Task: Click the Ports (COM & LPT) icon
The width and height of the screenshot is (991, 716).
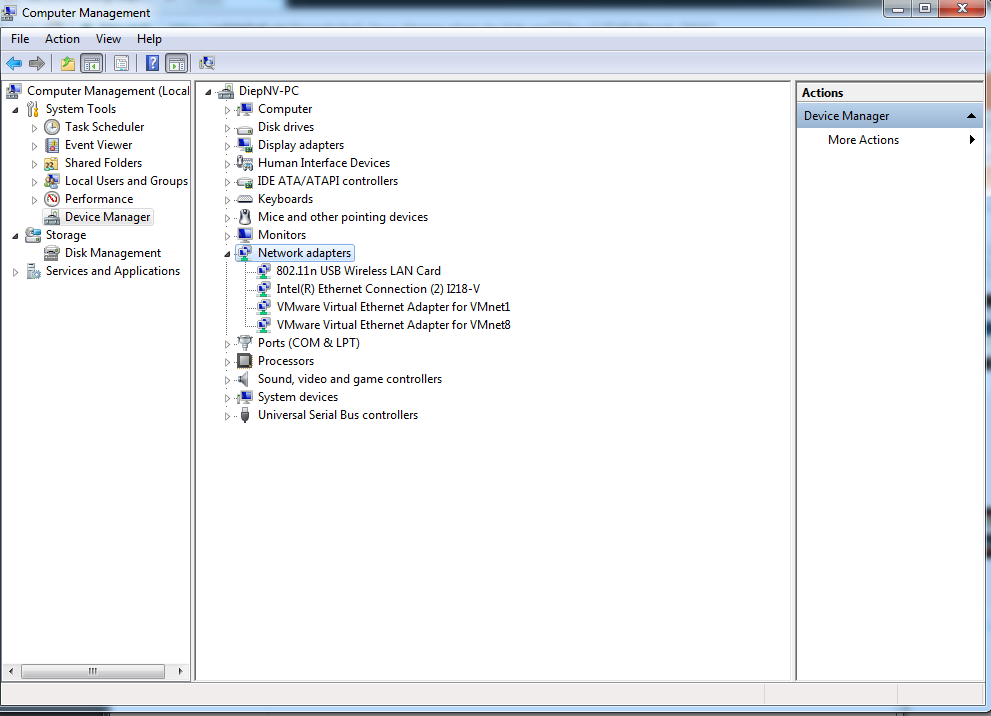Action: (245, 343)
